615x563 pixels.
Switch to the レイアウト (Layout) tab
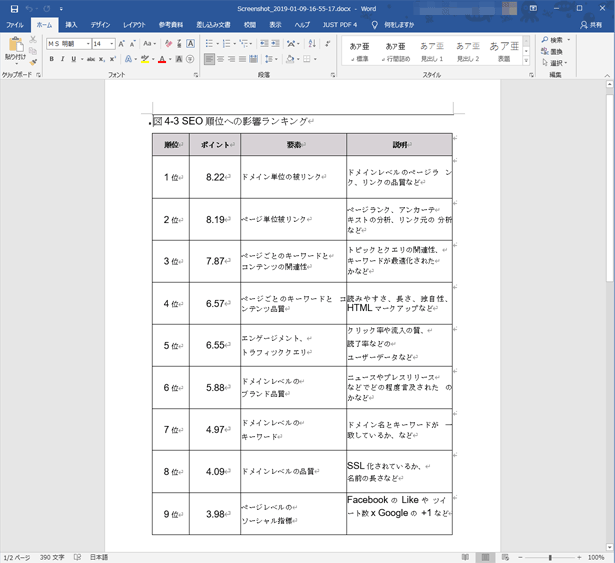[134, 25]
